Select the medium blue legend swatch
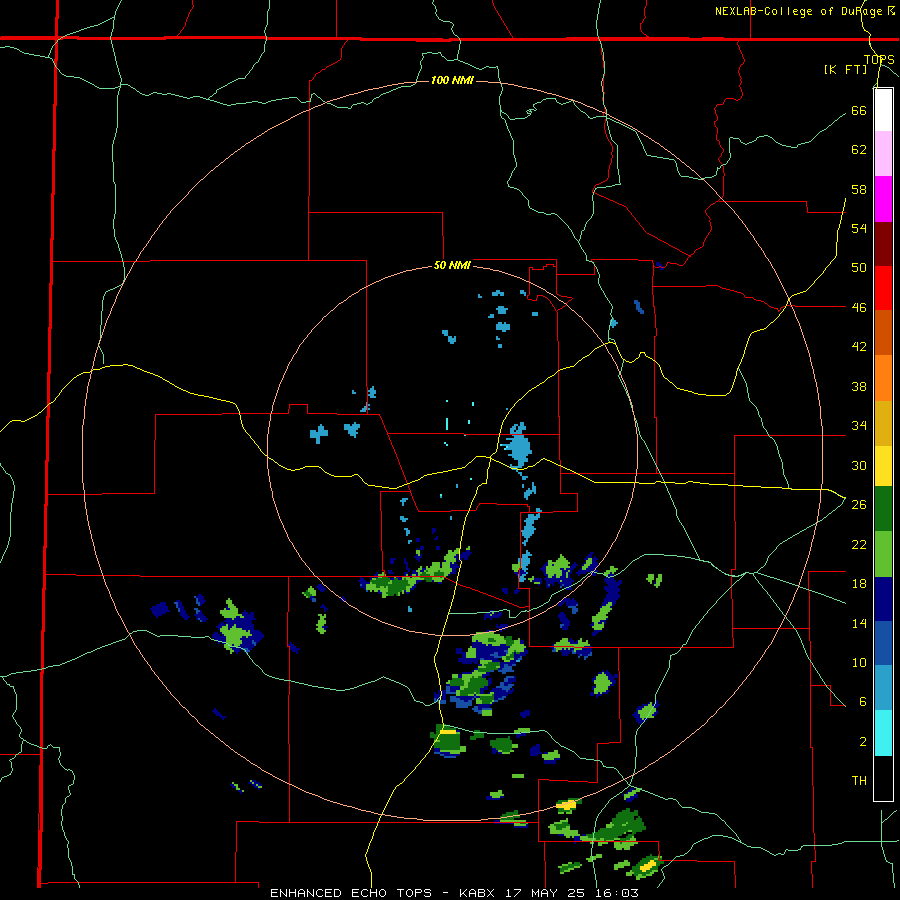The width and height of the screenshot is (900, 900). coord(883,643)
